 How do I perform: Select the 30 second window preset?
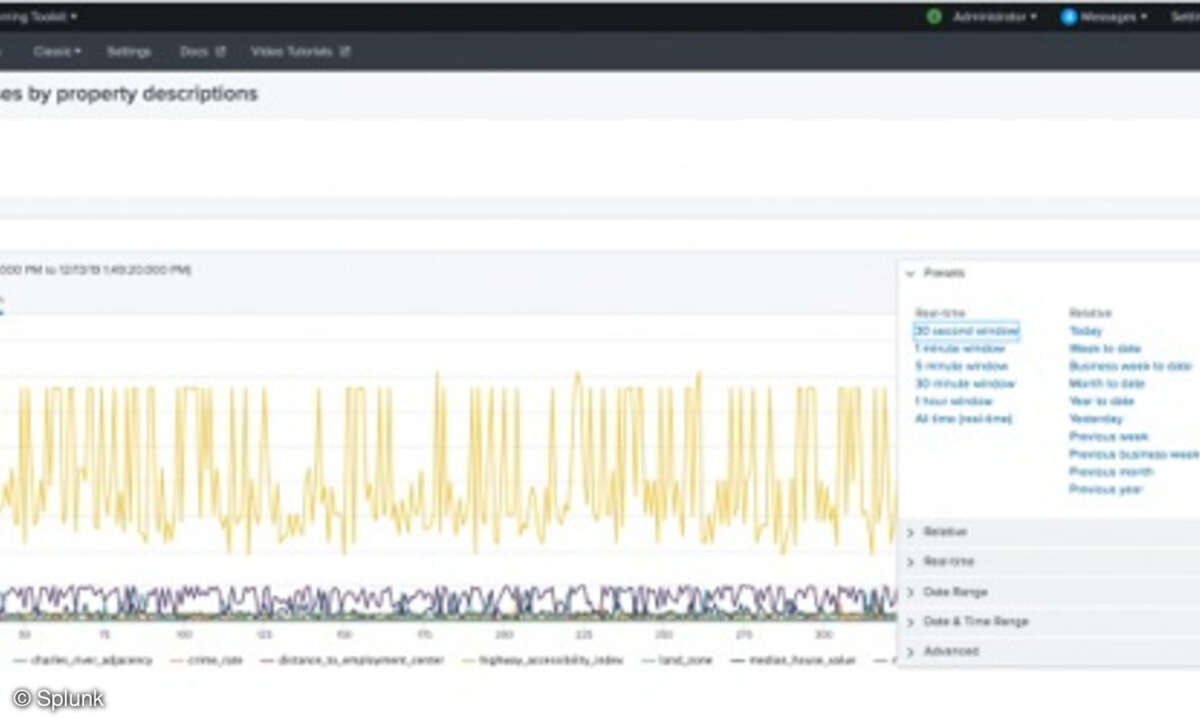click(x=966, y=331)
